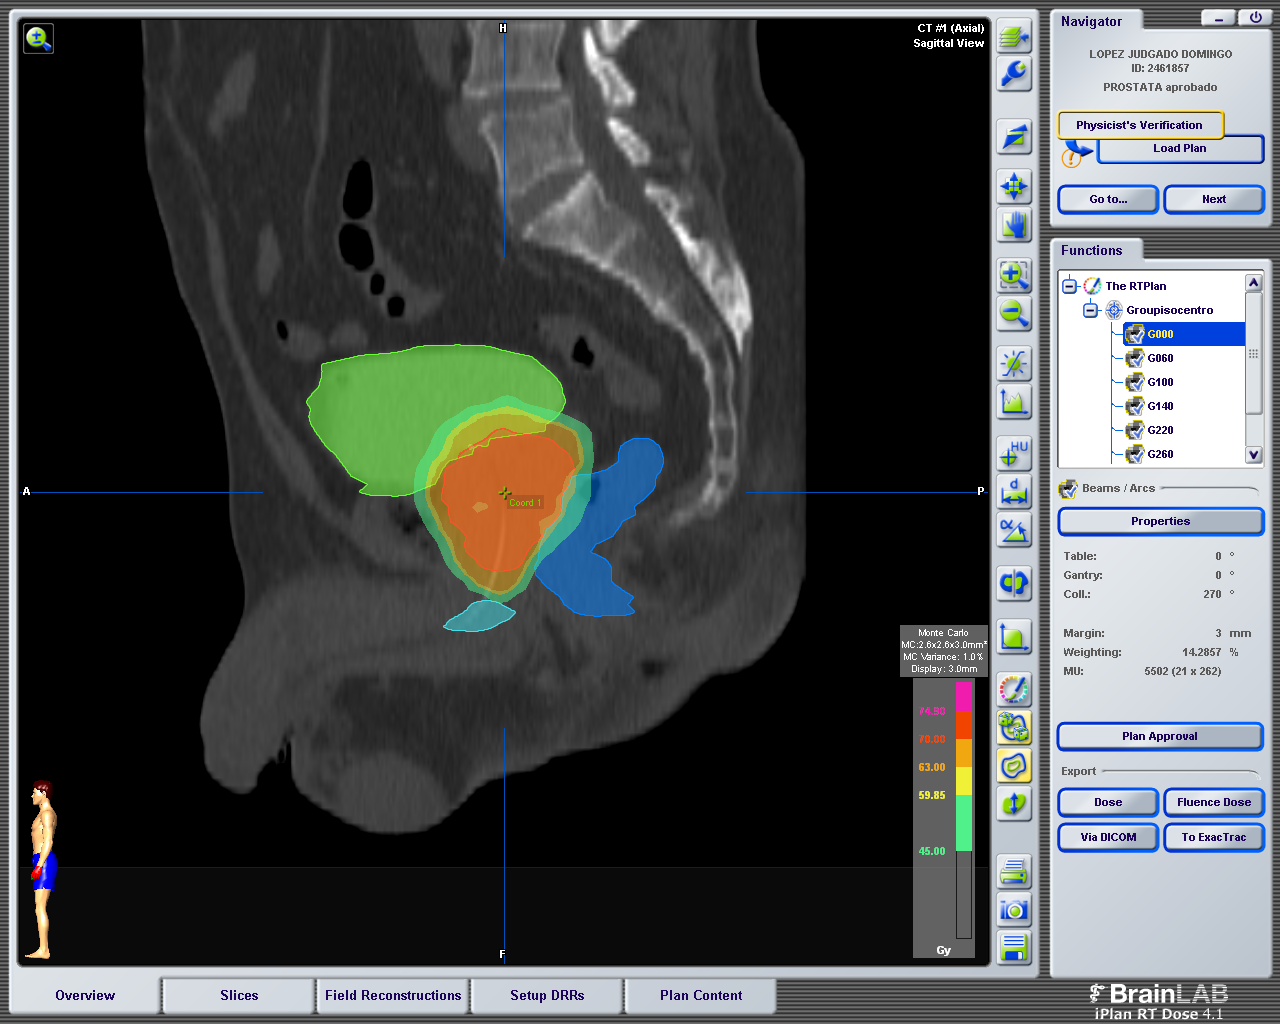
Task: Switch to the Slices tab
Action: [x=238, y=995]
